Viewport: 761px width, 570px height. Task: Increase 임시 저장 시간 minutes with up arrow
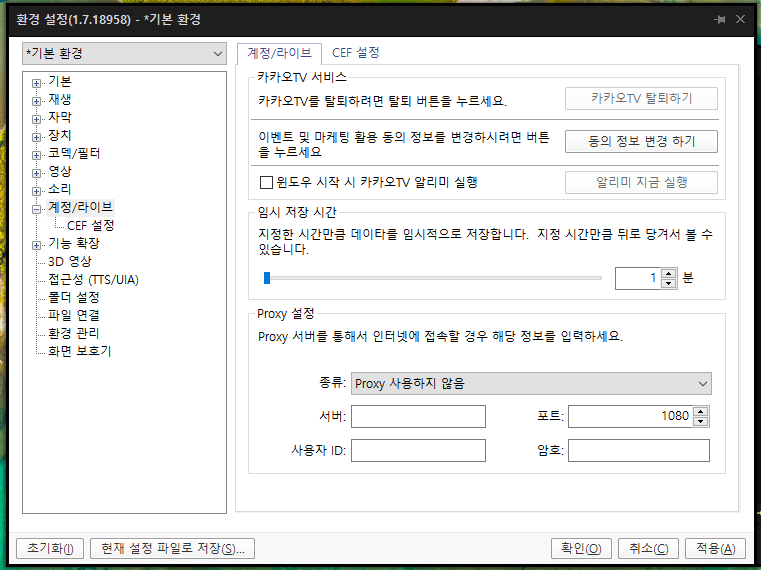(669, 273)
